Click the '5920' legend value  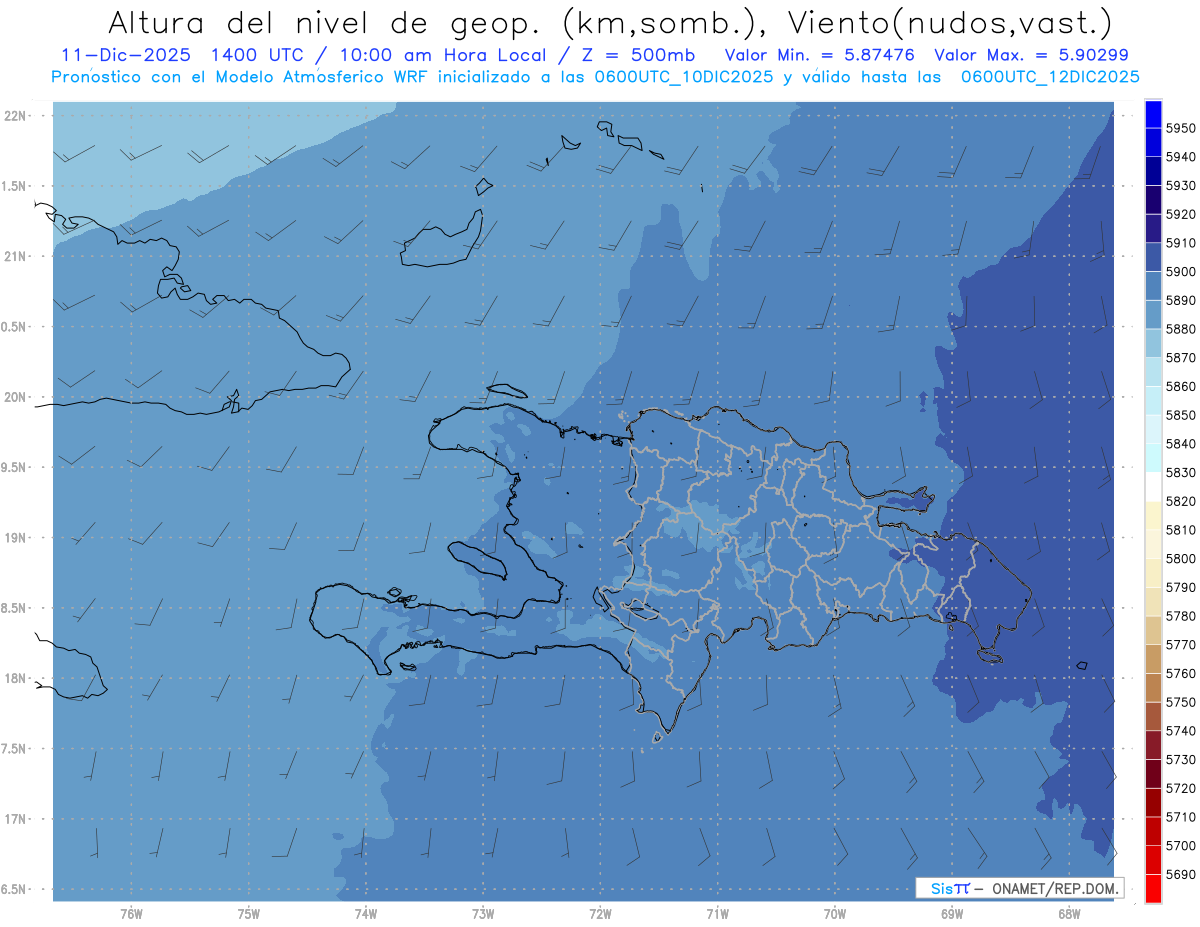(1180, 214)
